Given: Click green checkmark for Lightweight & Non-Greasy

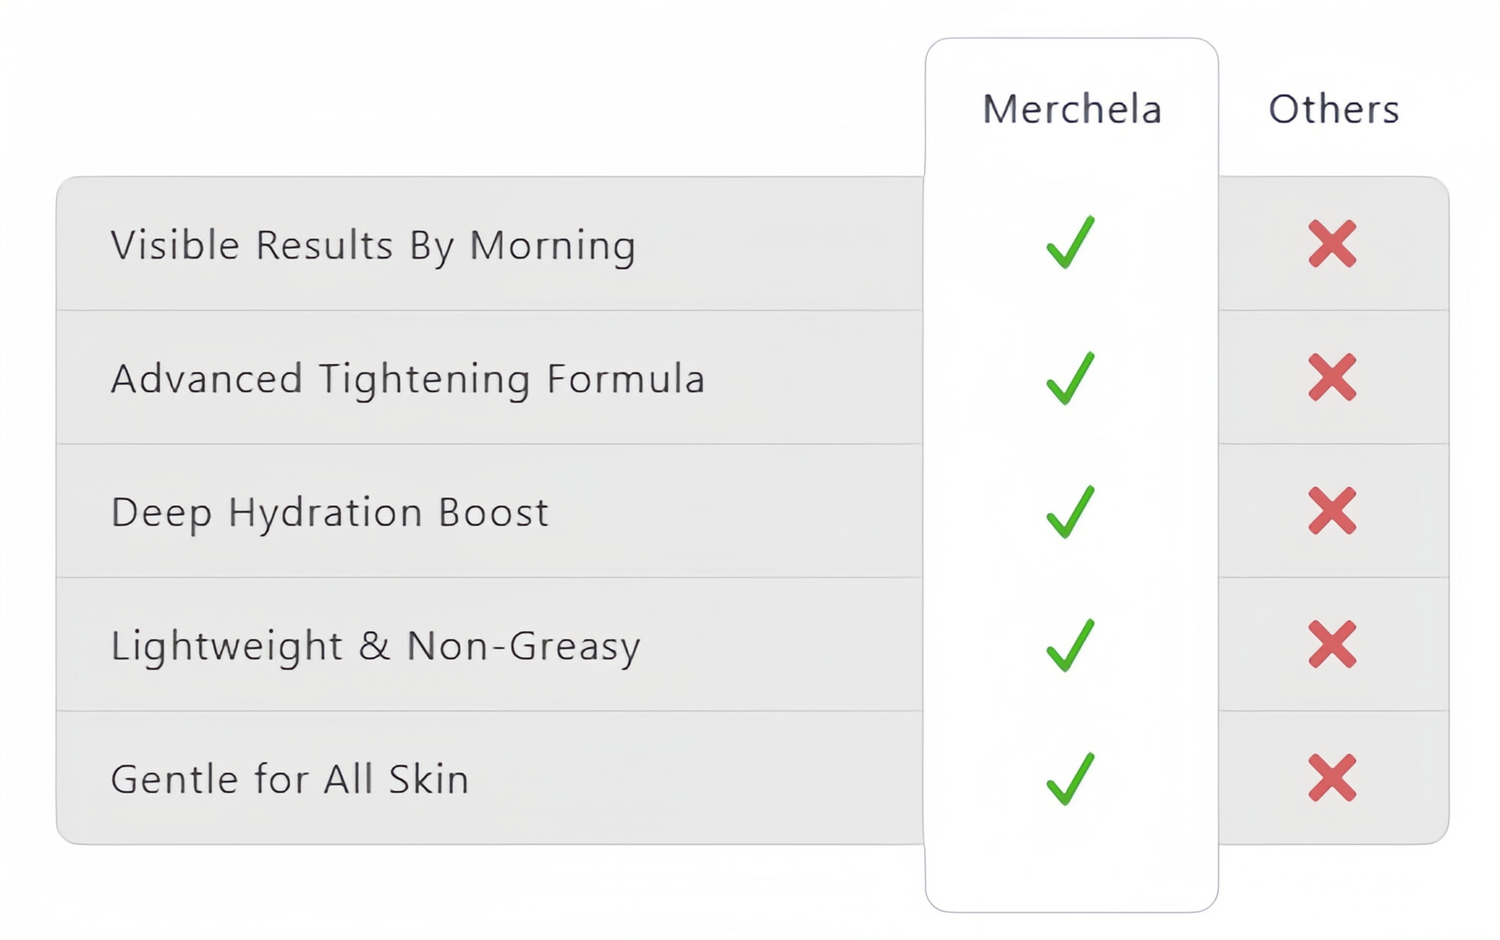Looking at the screenshot, I should click(x=1070, y=645).
